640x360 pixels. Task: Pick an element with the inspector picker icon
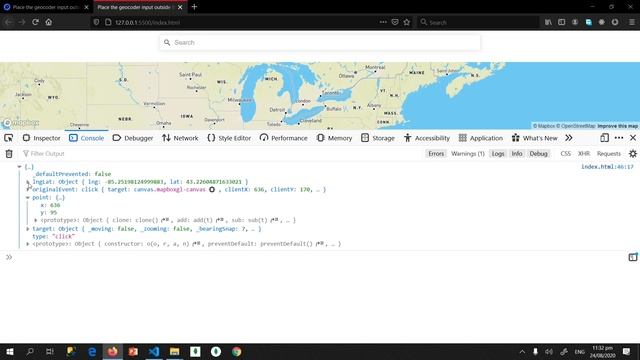9,138
